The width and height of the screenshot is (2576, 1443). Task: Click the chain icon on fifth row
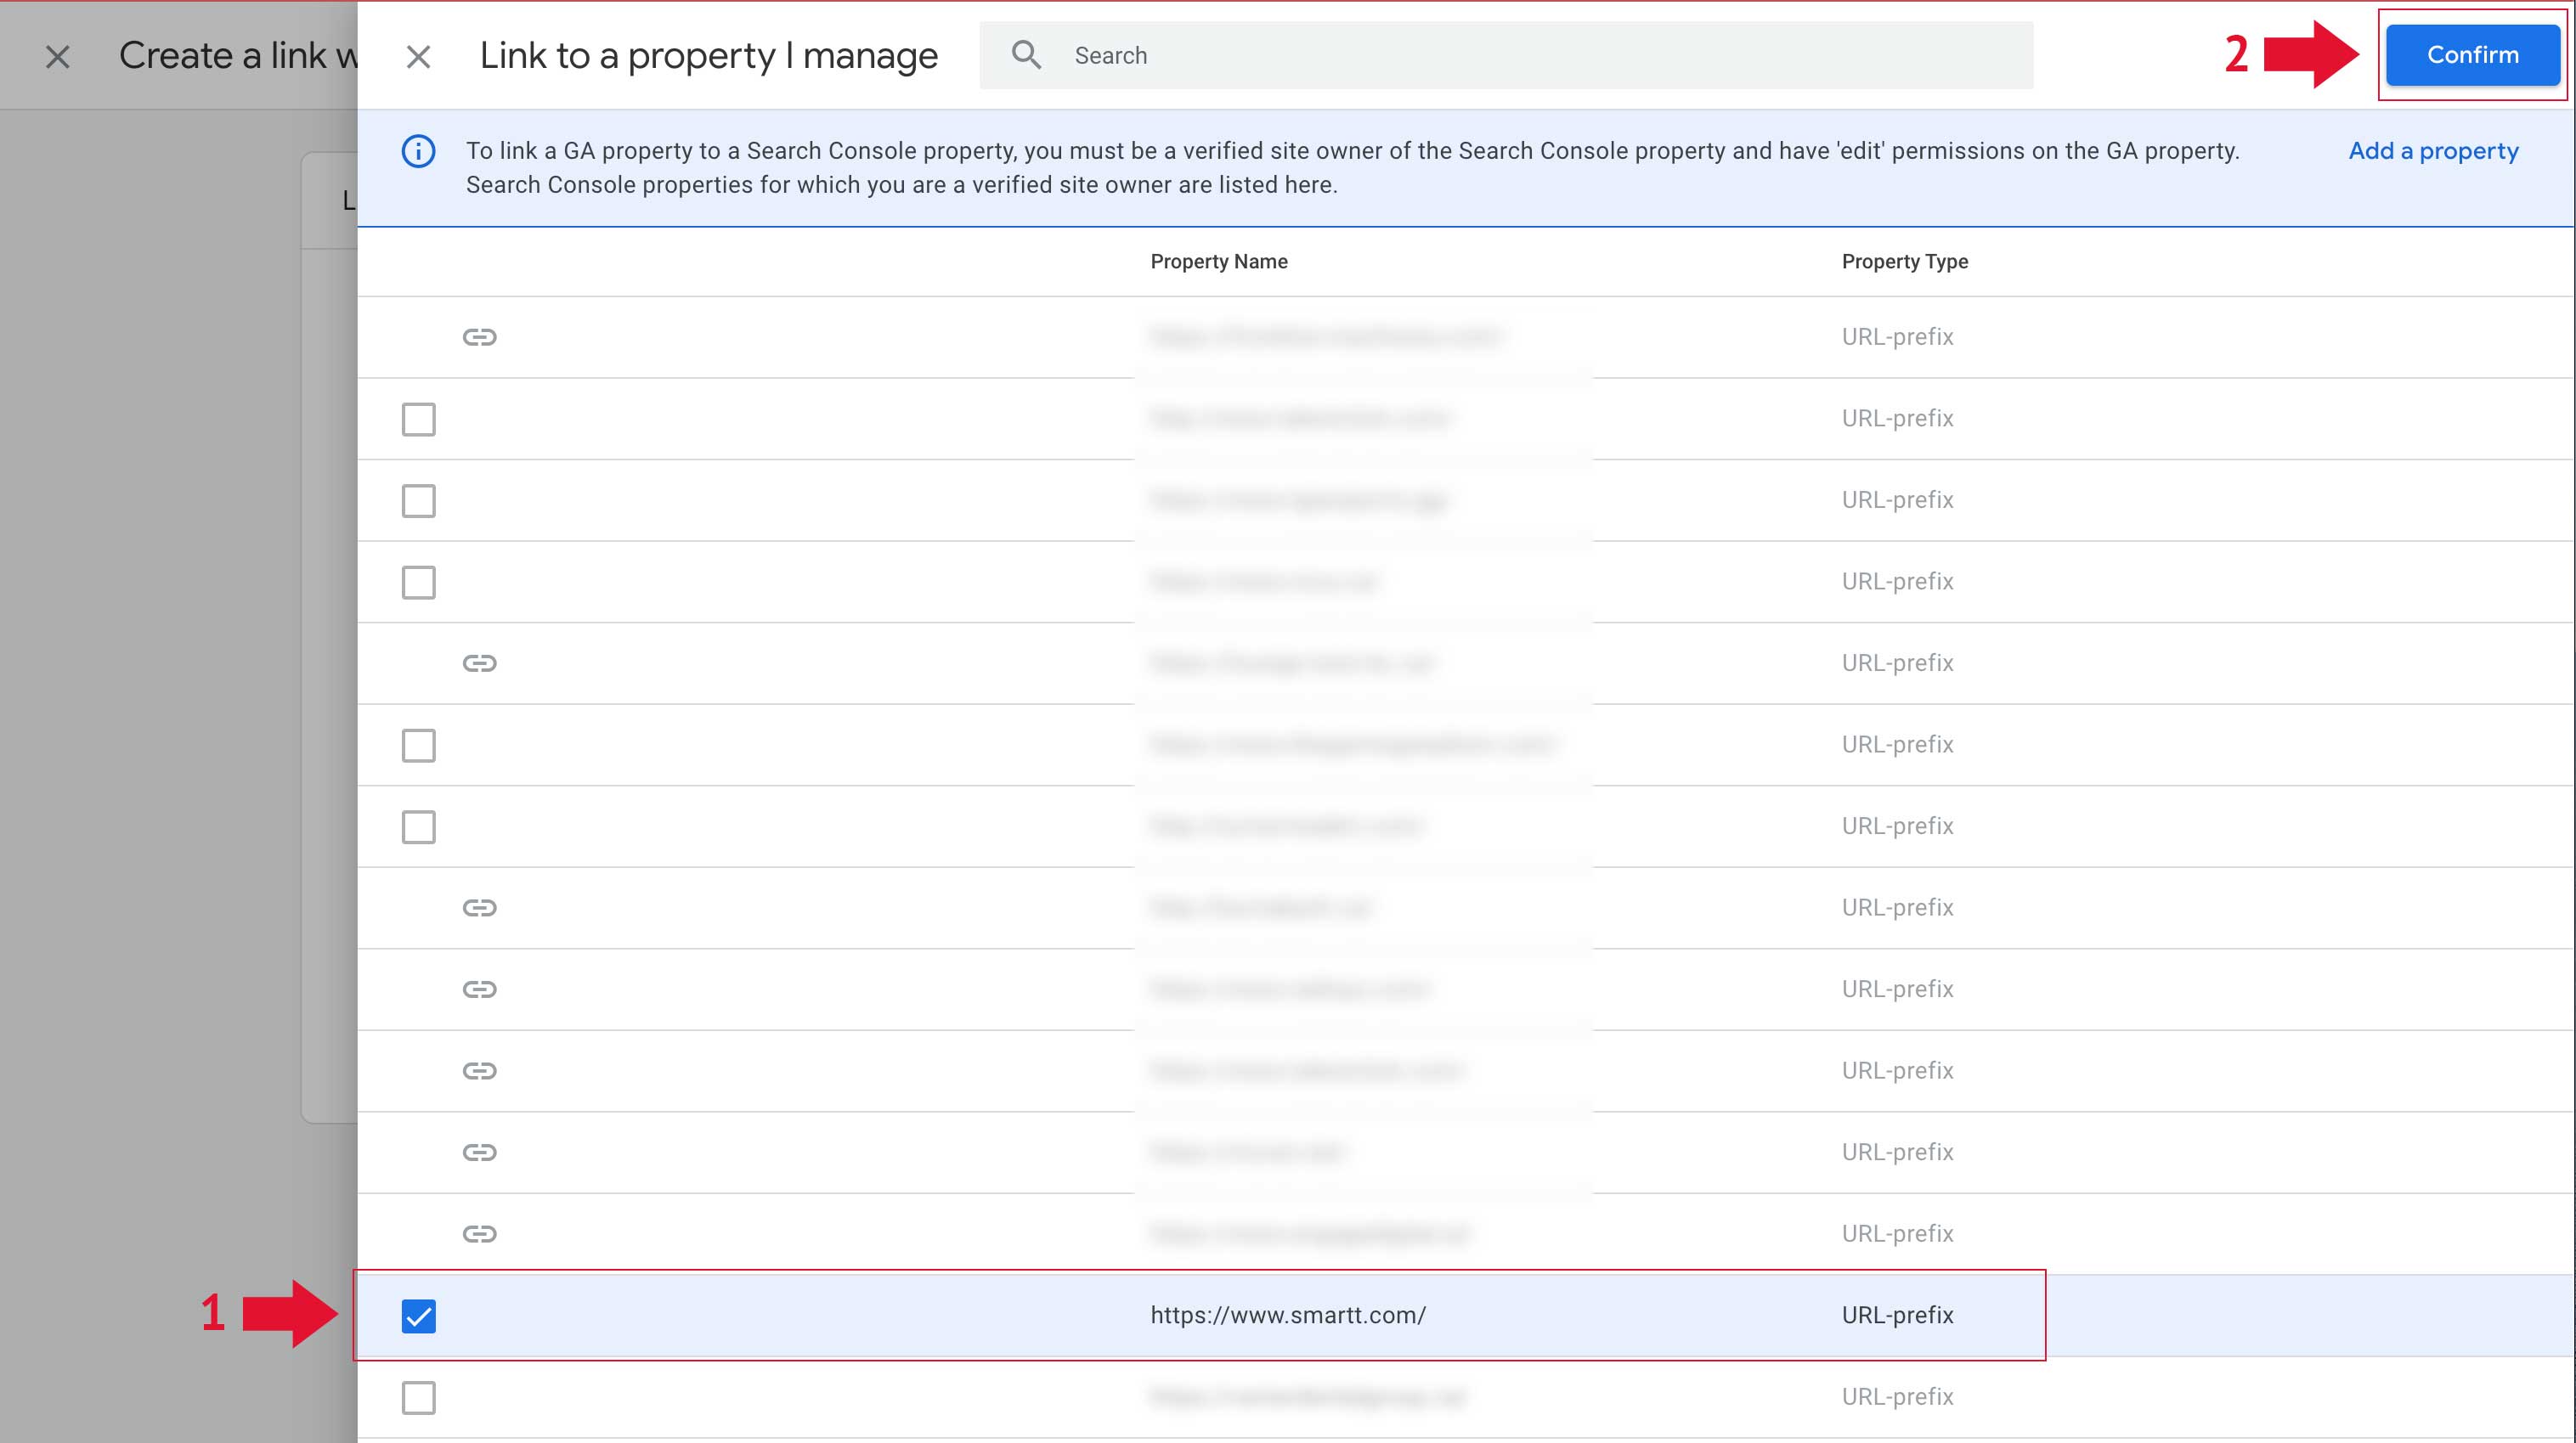click(x=477, y=663)
